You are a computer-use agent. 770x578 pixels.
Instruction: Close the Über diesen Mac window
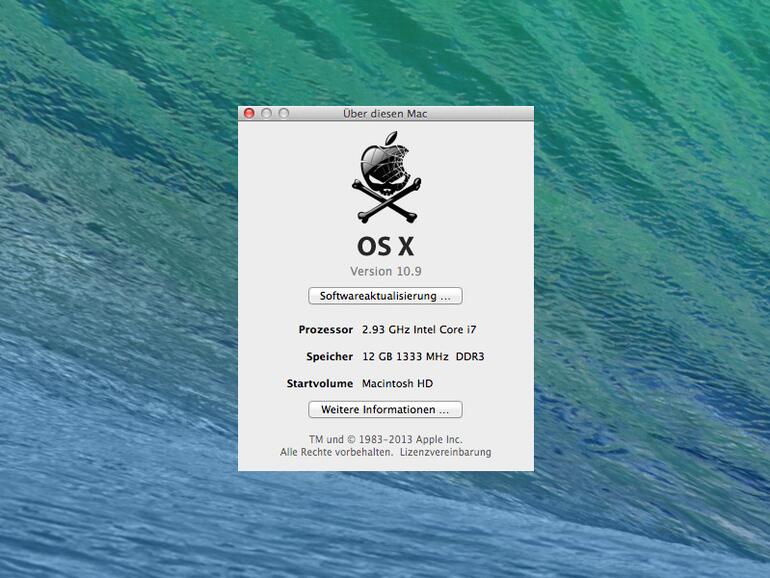tap(249, 114)
